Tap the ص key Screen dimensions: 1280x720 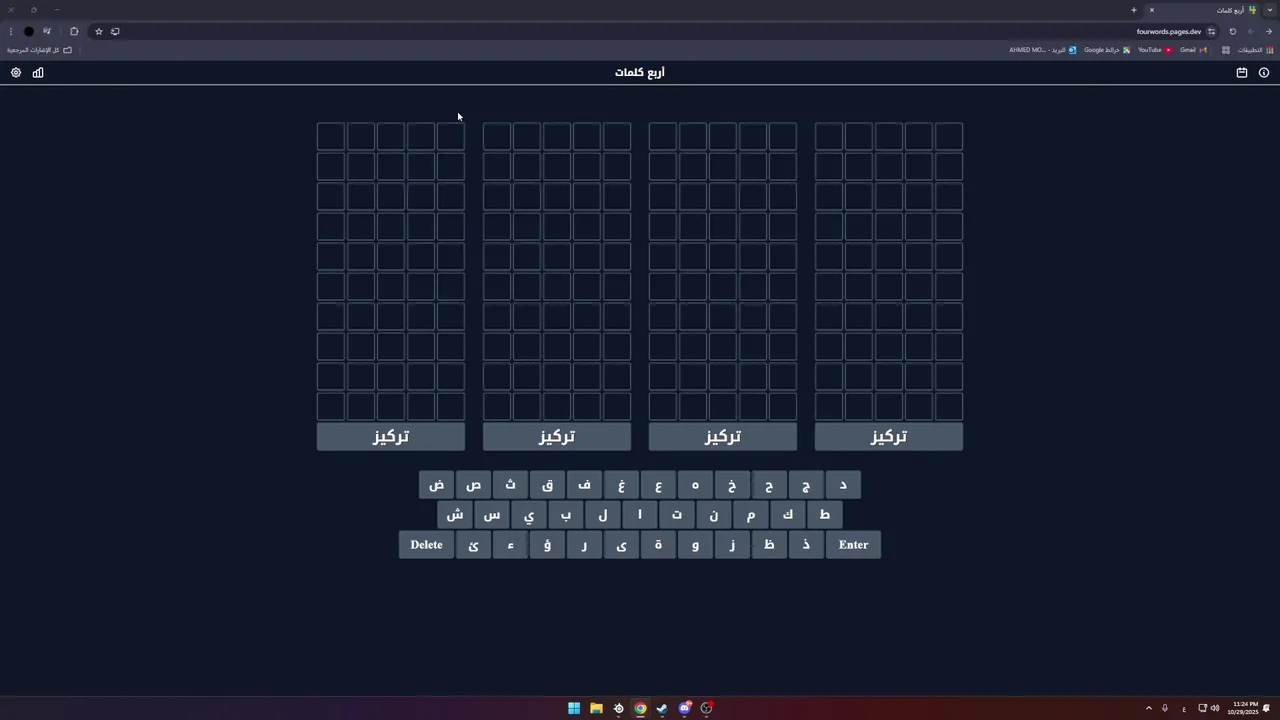point(473,485)
